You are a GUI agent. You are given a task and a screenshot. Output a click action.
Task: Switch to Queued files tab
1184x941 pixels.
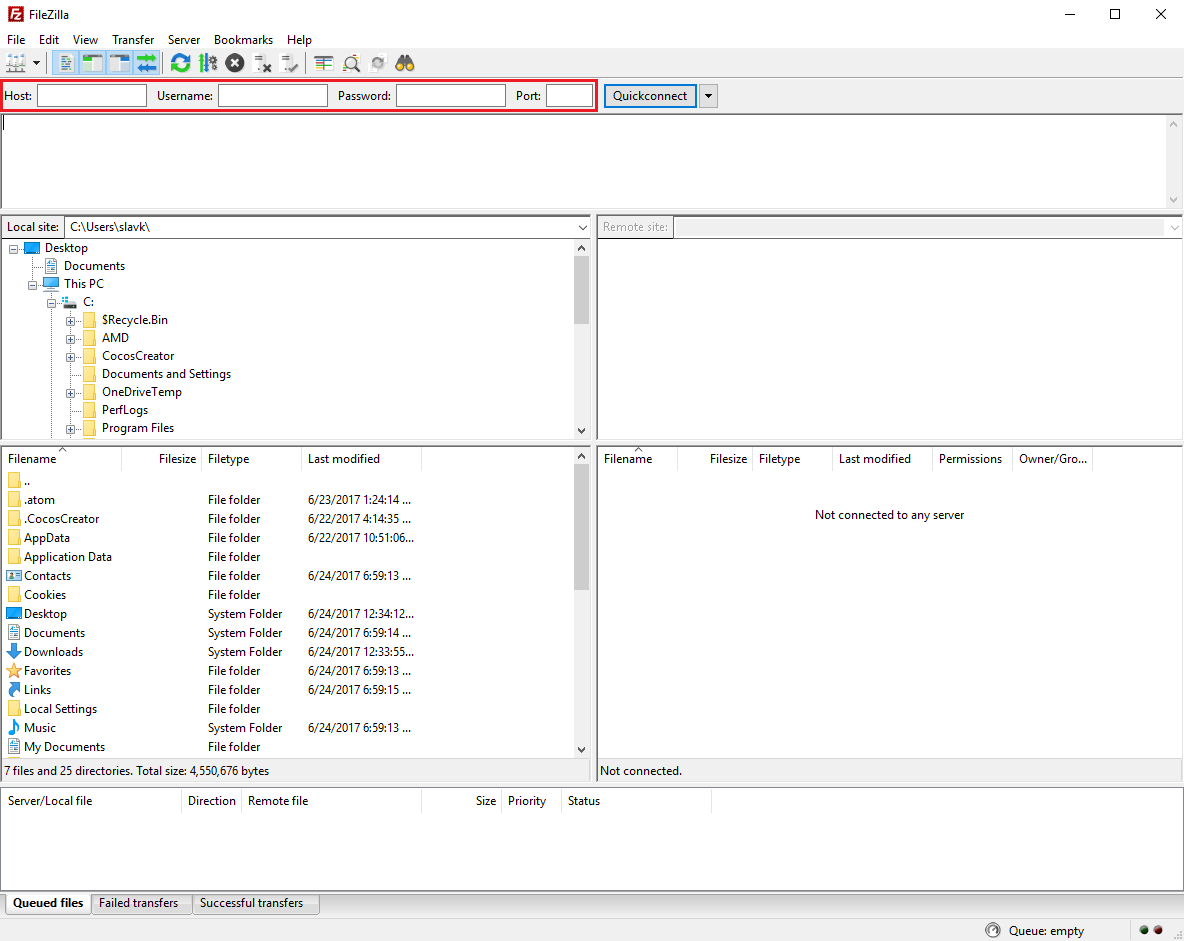point(48,903)
